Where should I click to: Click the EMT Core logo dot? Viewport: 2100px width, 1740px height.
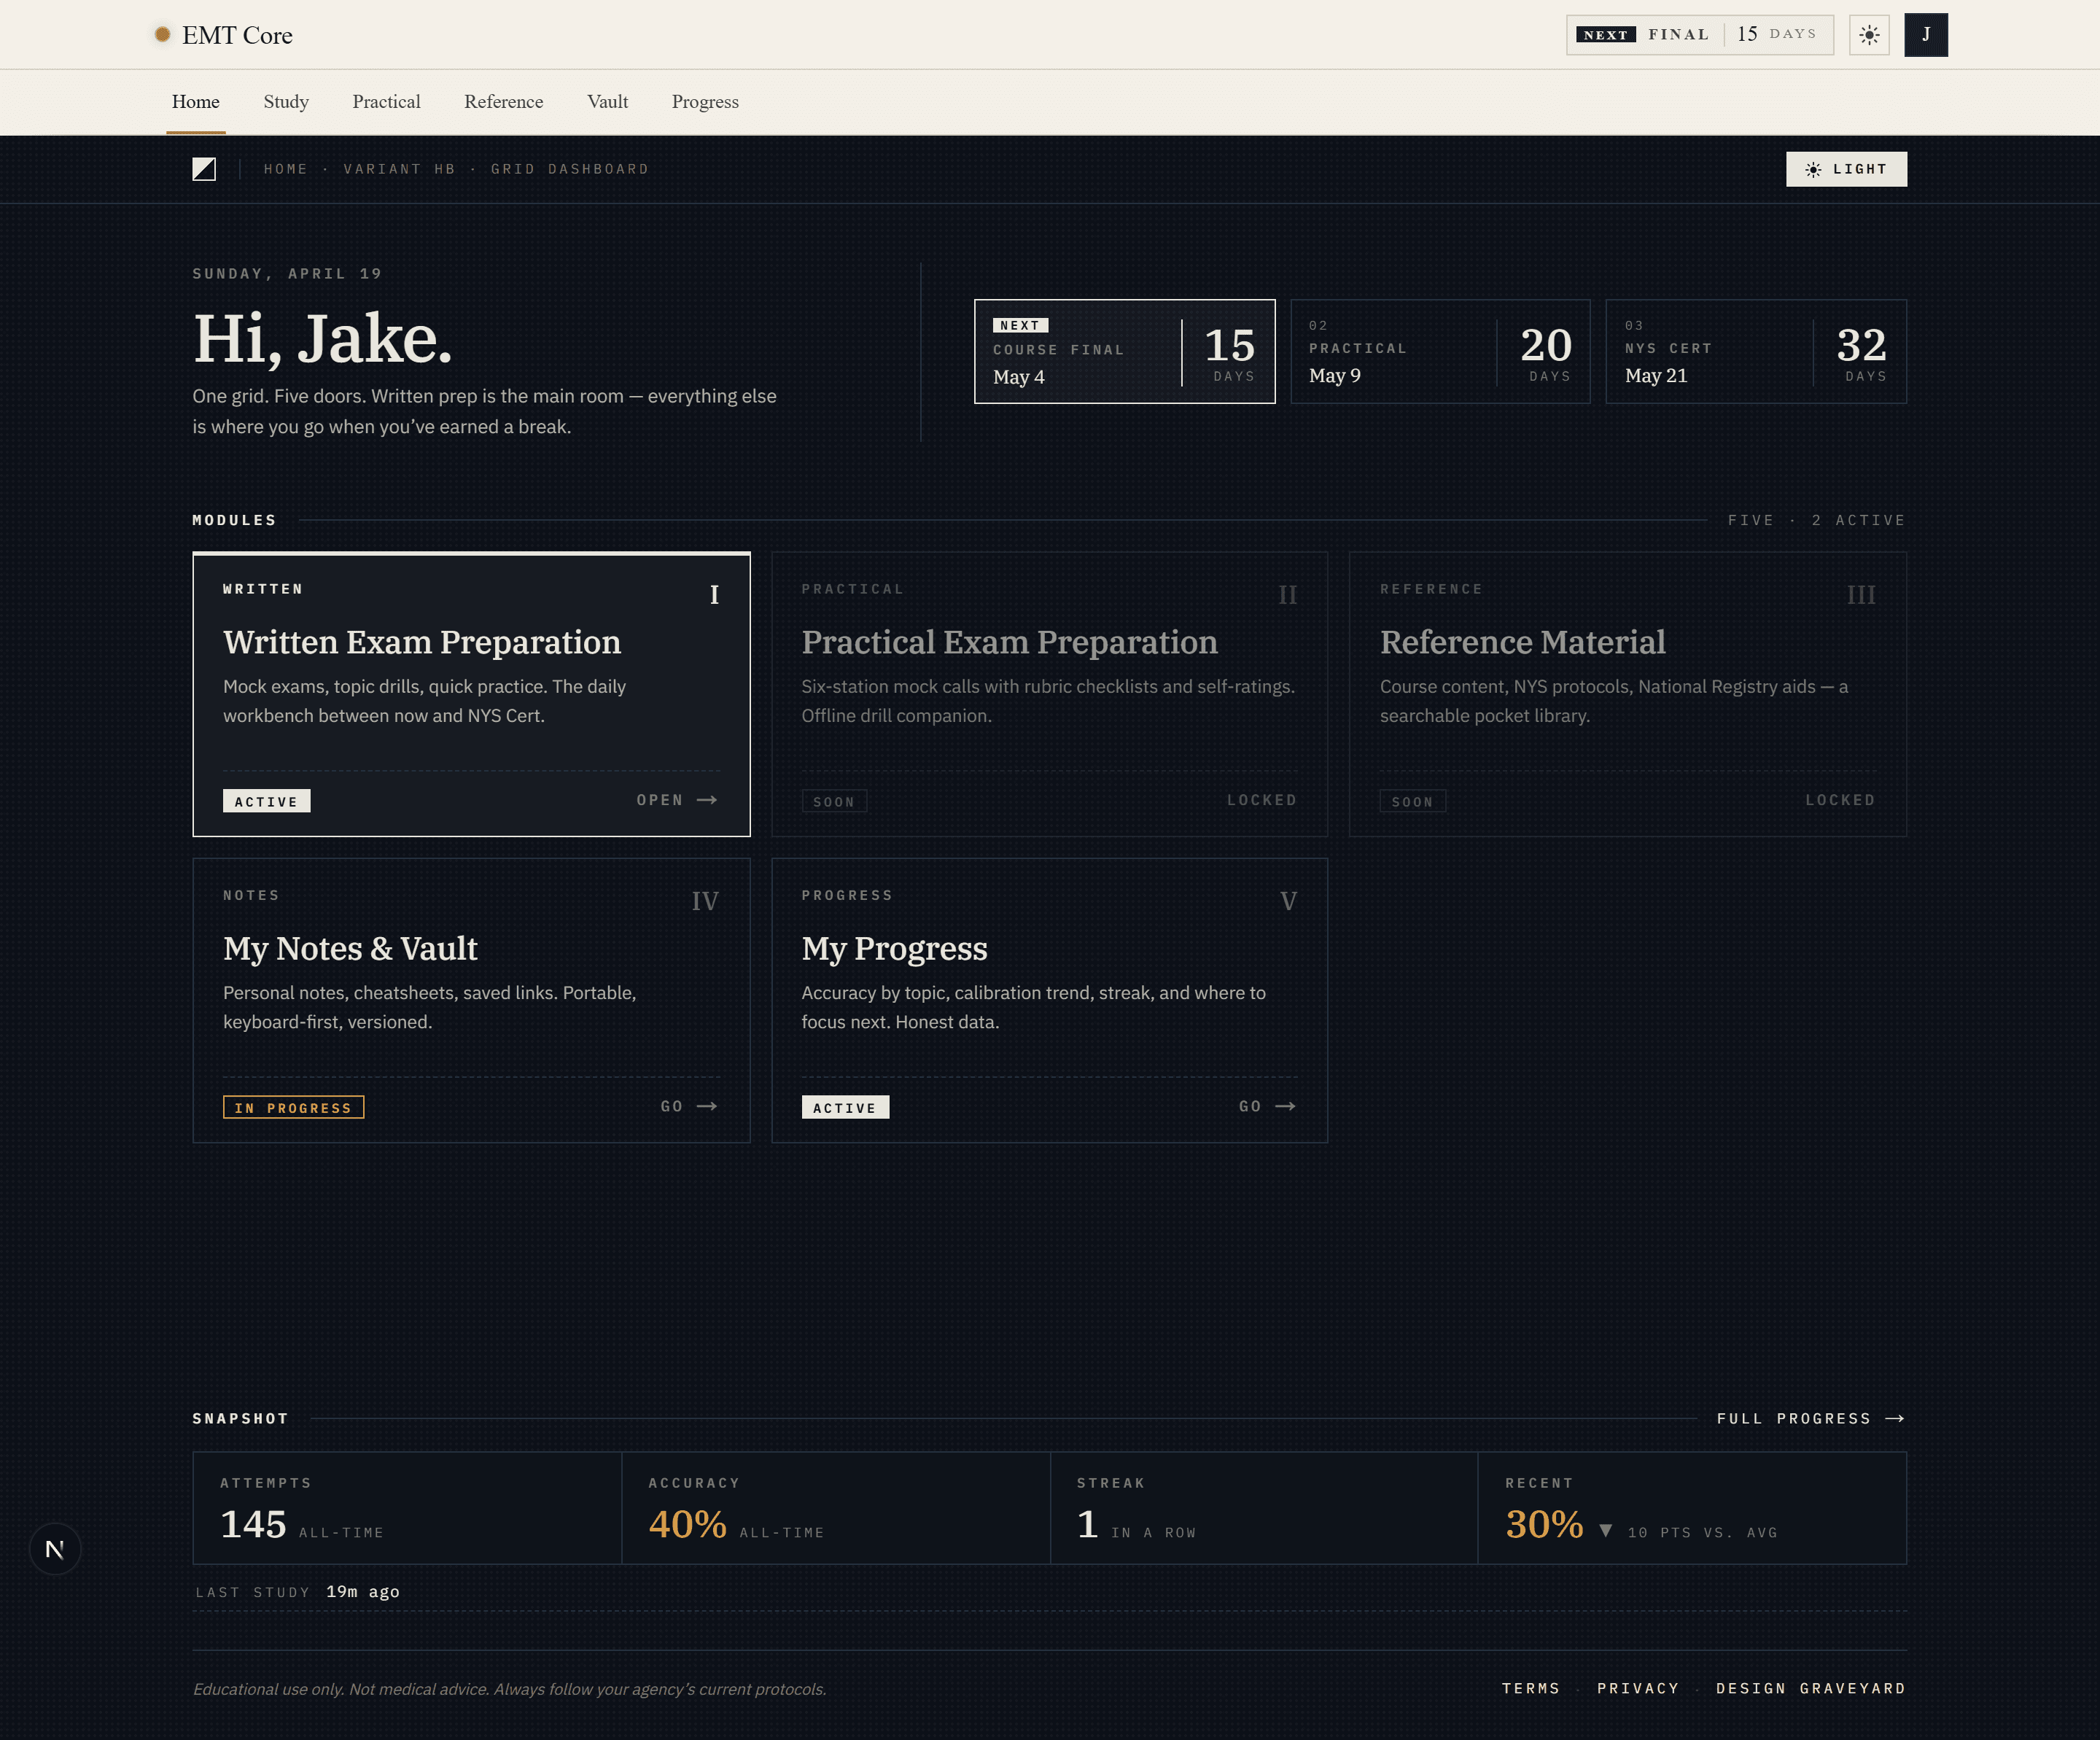pos(162,34)
